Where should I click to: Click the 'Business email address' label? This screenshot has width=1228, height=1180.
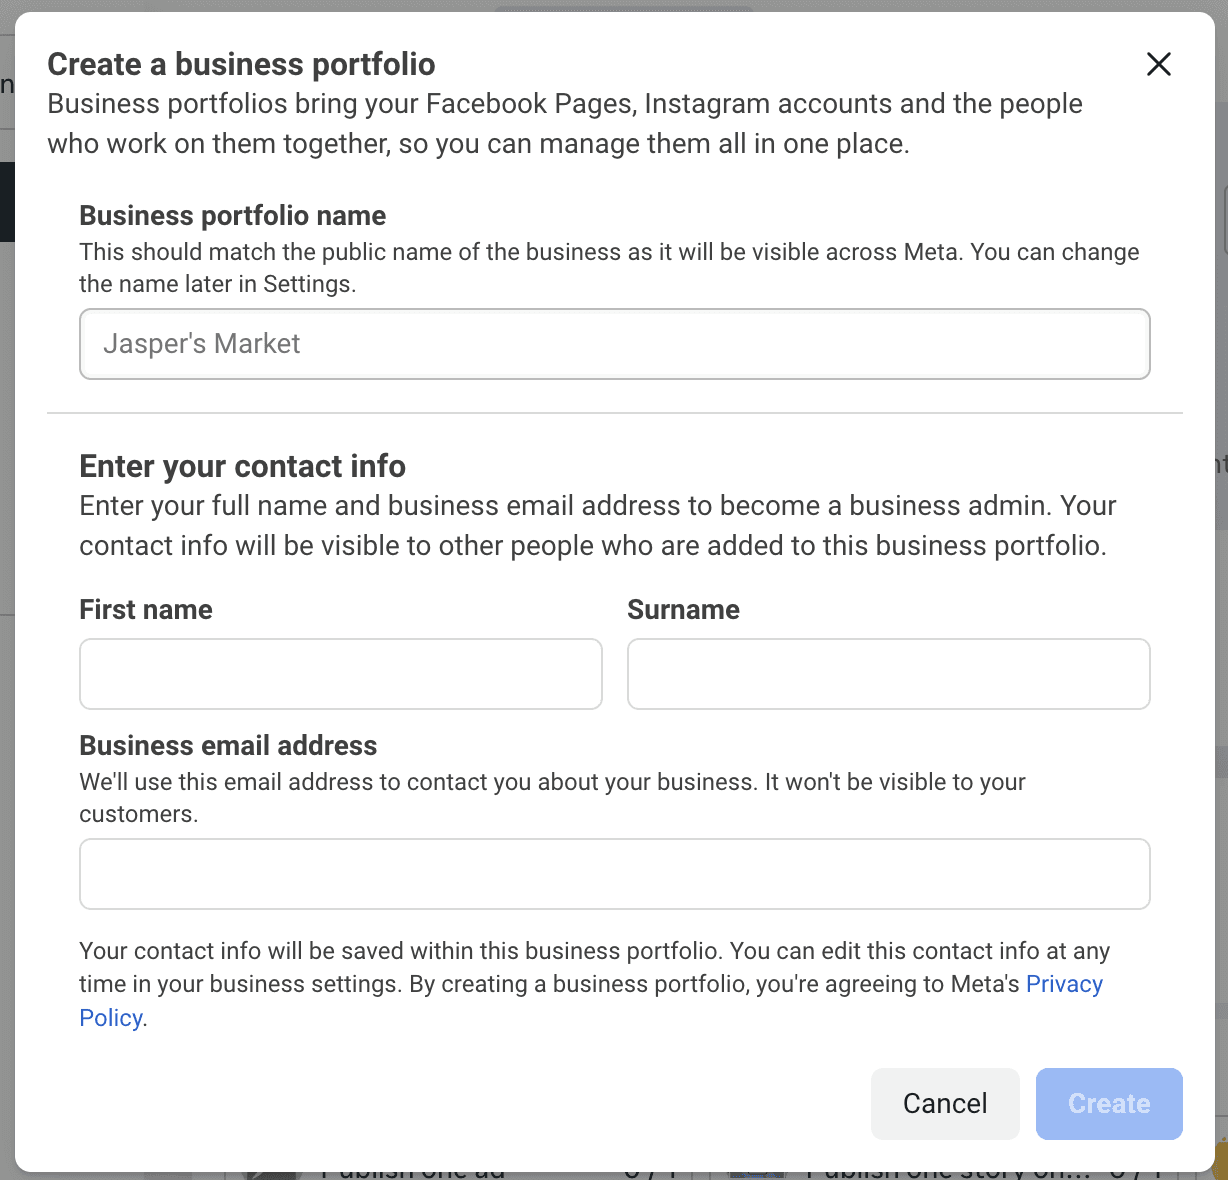(228, 746)
